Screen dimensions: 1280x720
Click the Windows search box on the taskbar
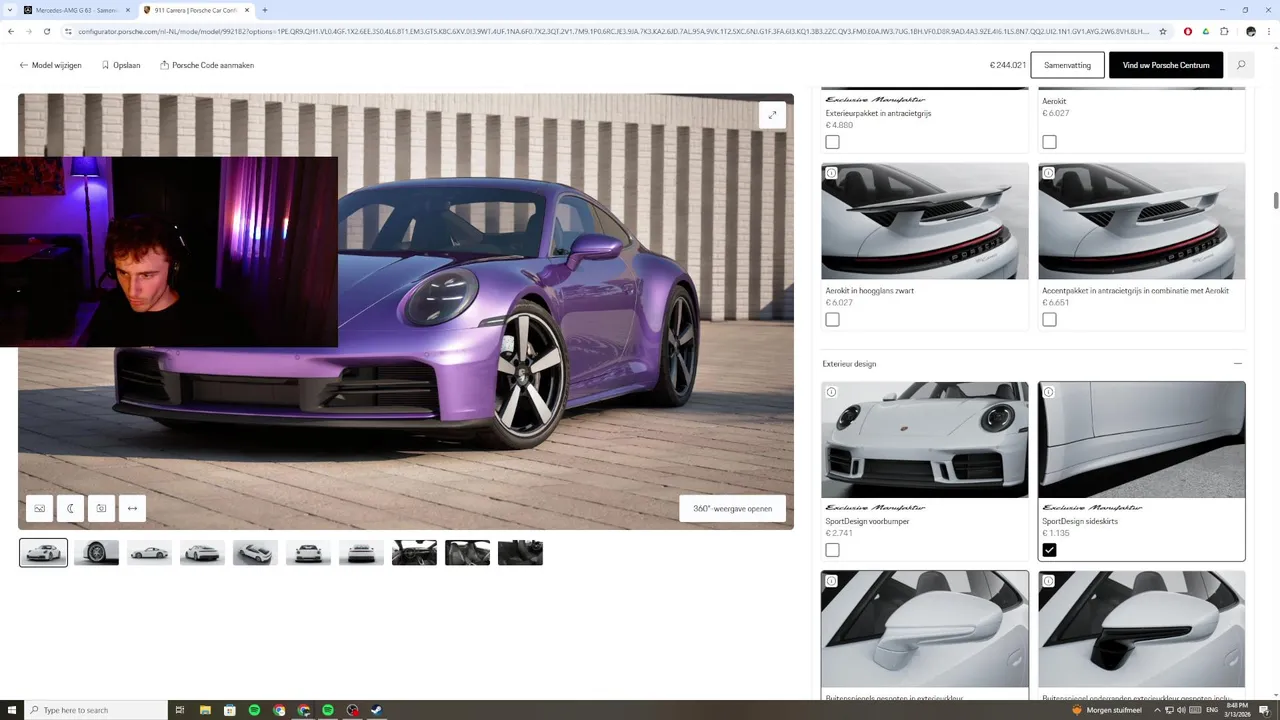[96, 710]
